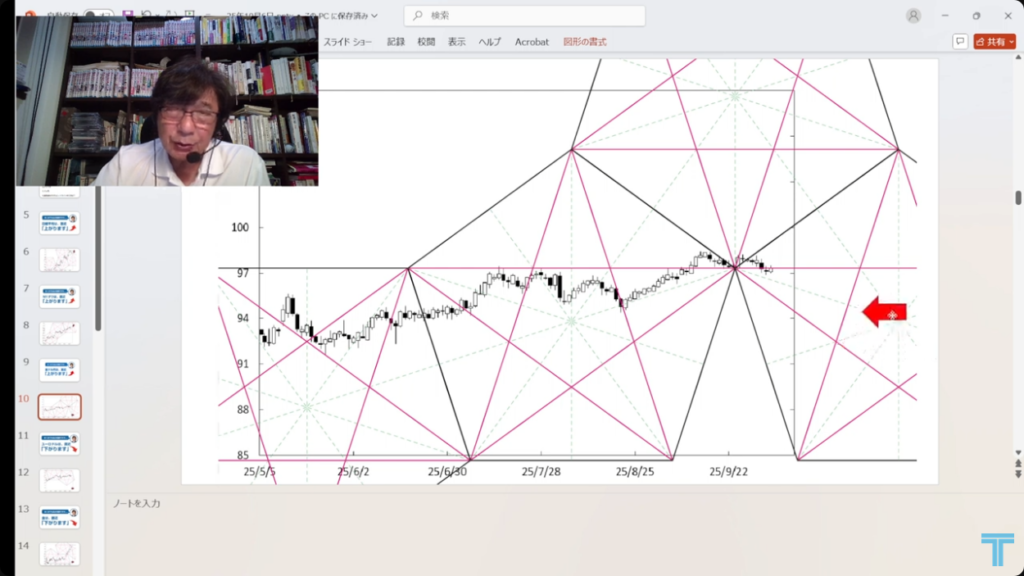Click the search magnifier icon
1024x576 pixels.
point(417,16)
